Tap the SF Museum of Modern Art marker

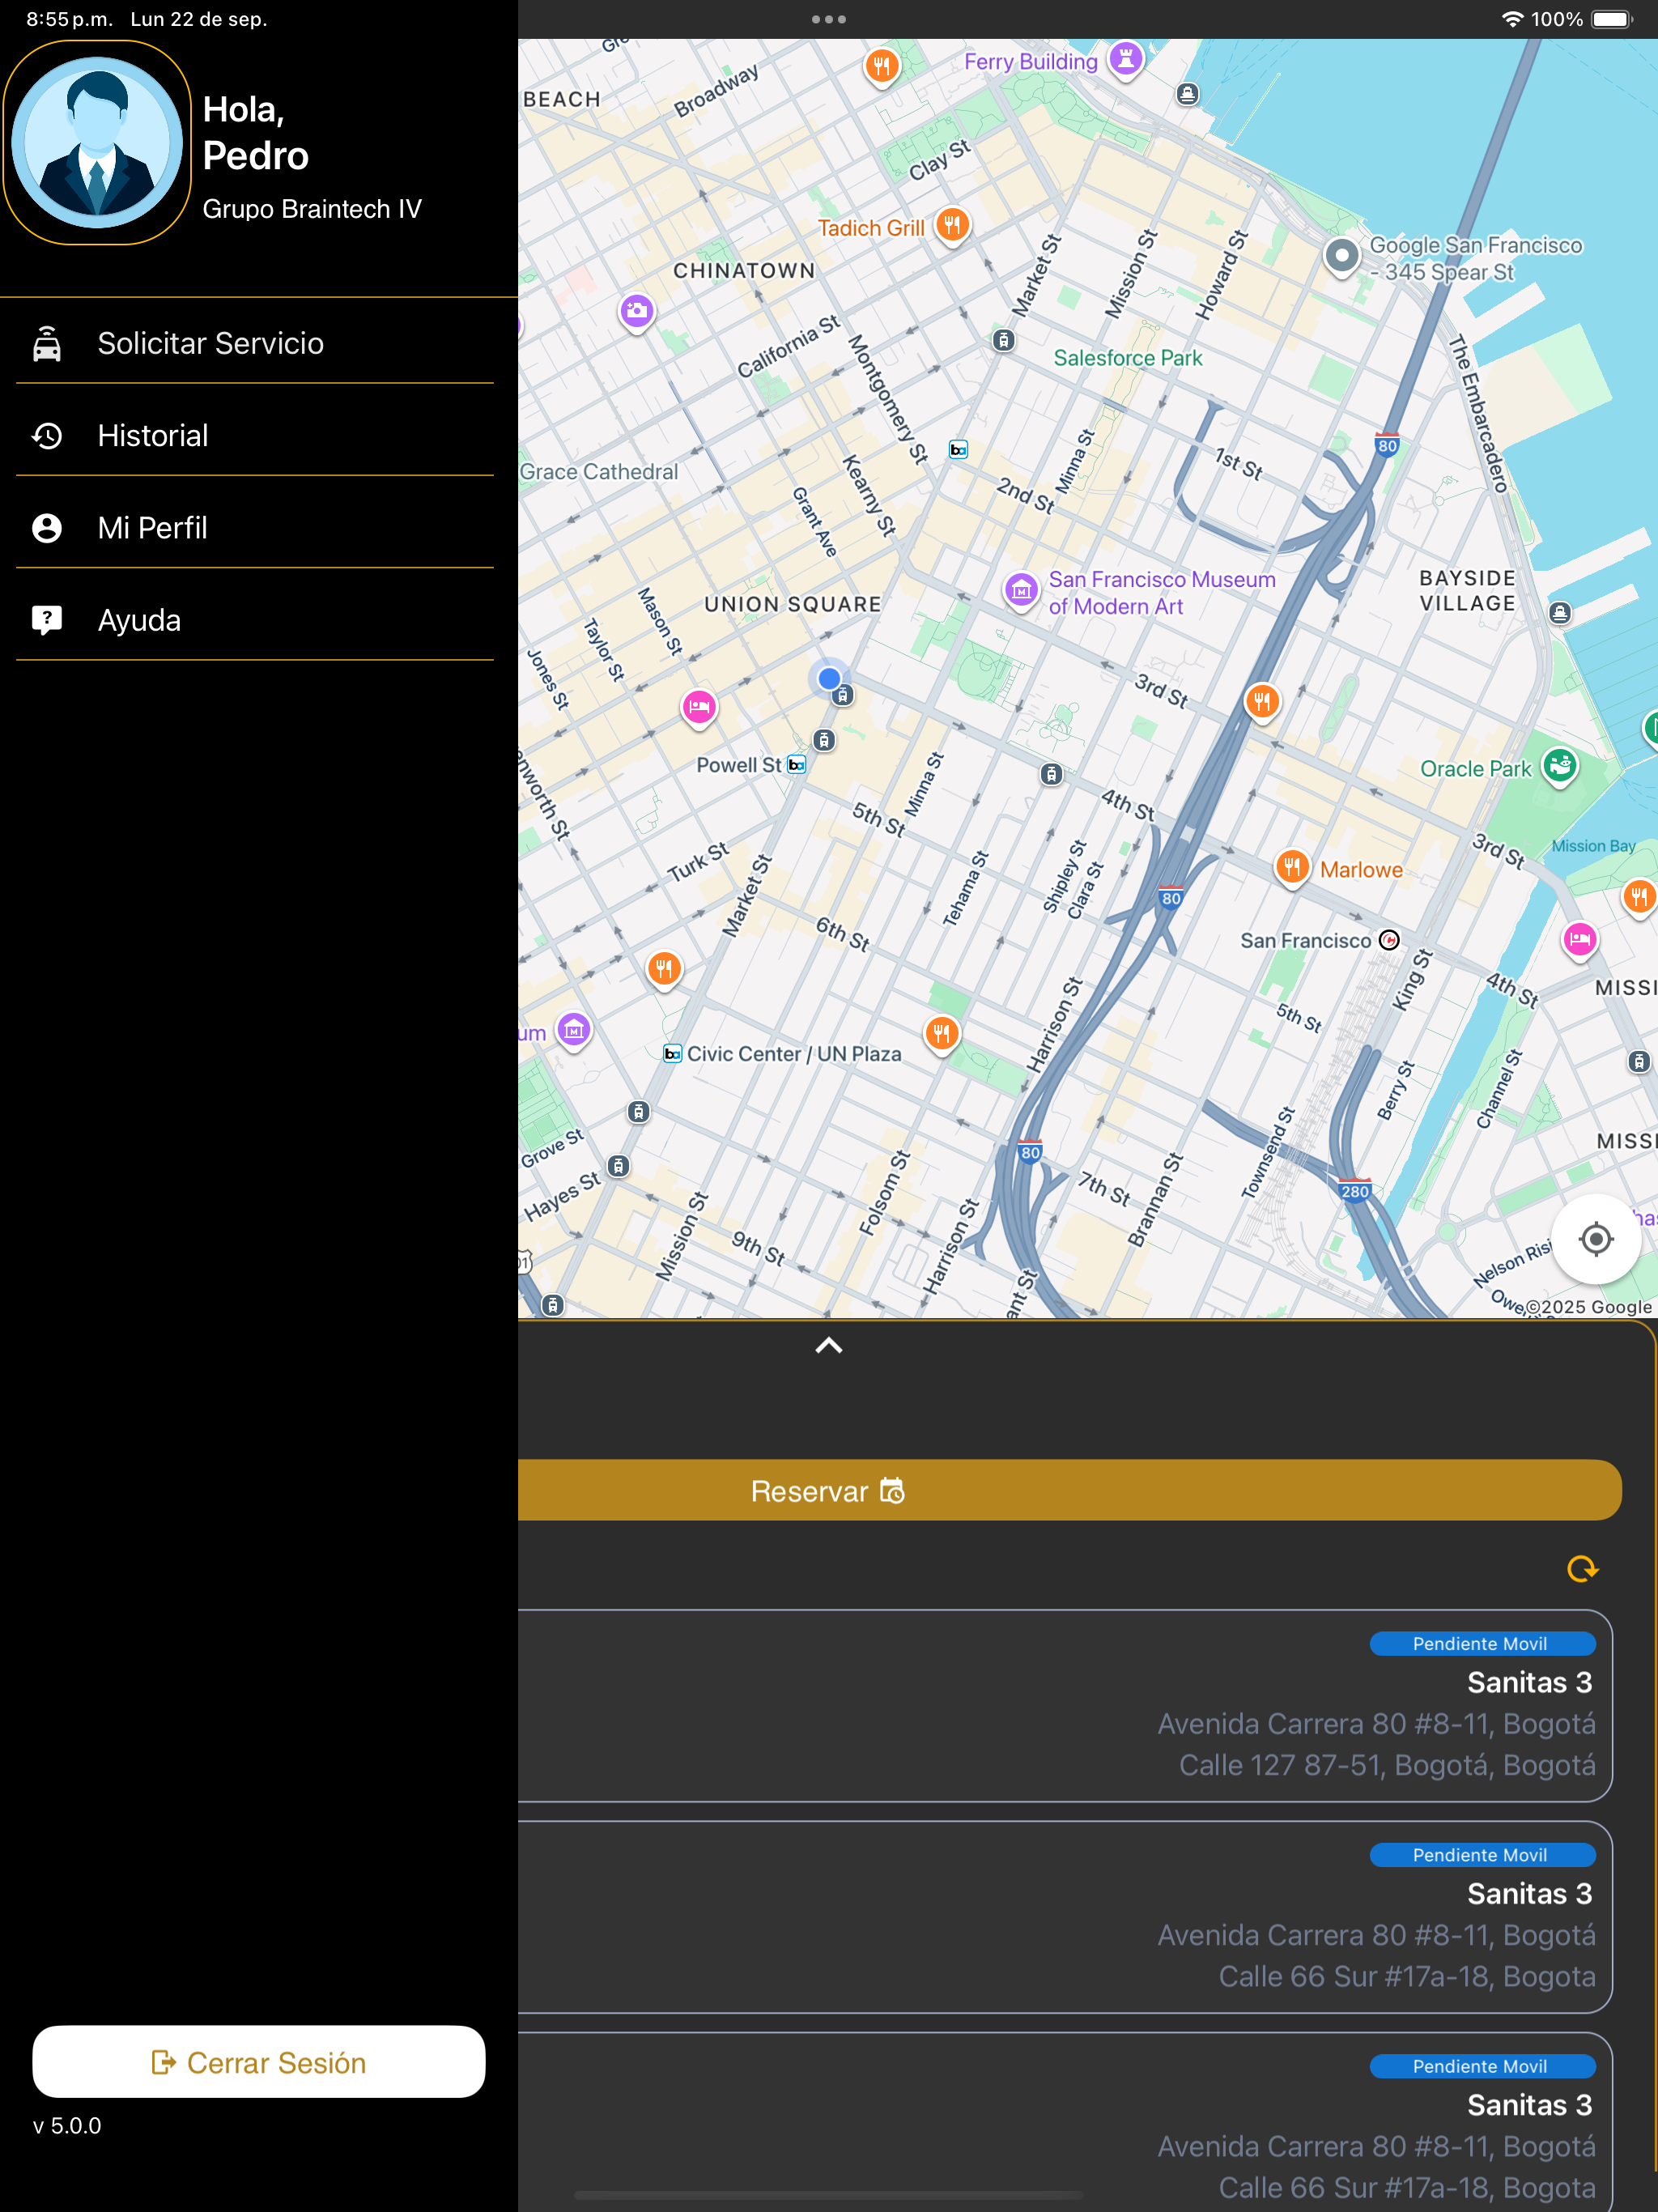click(x=1021, y=591)
